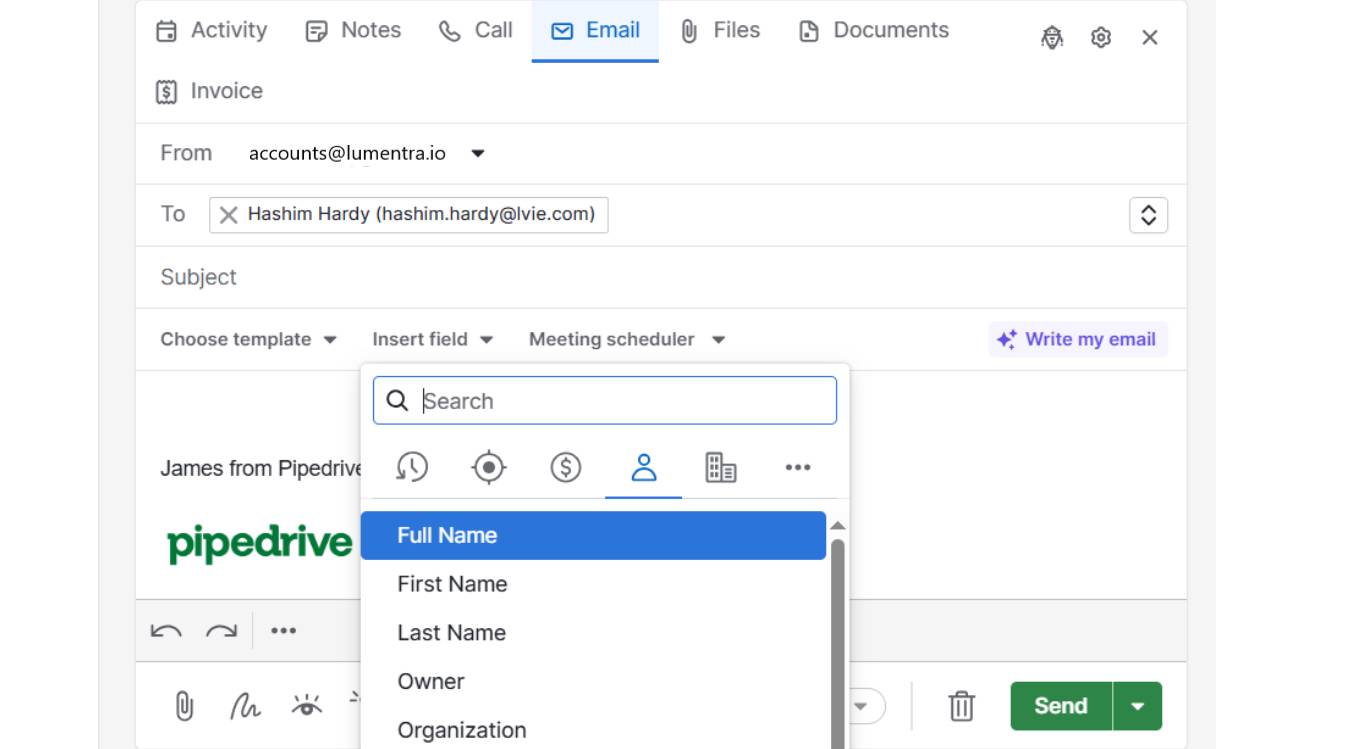Remove recipient Hashim Hardy with the X

pos(228,214)
